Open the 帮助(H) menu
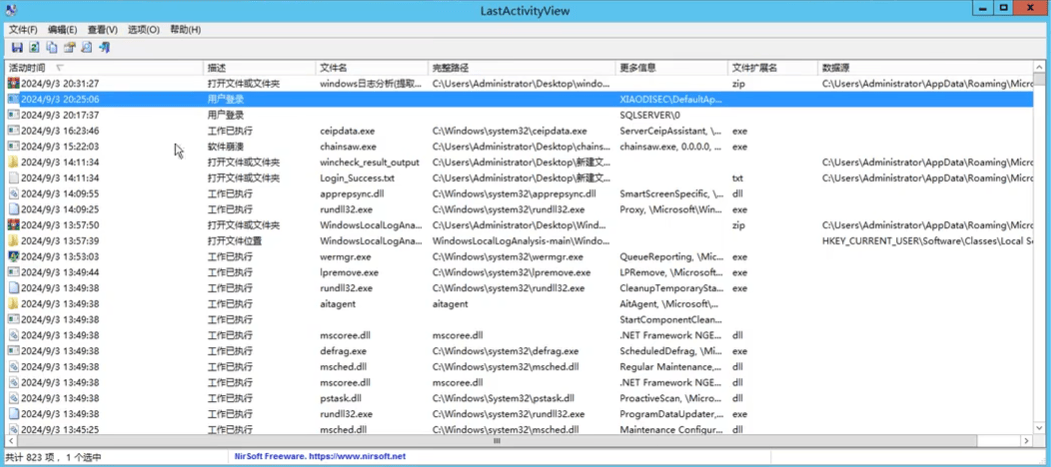 coord(186,29)
